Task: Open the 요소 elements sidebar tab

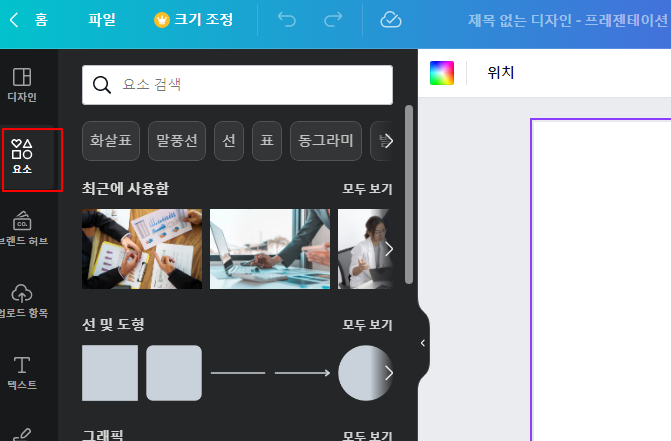Action: coord(22,157)
